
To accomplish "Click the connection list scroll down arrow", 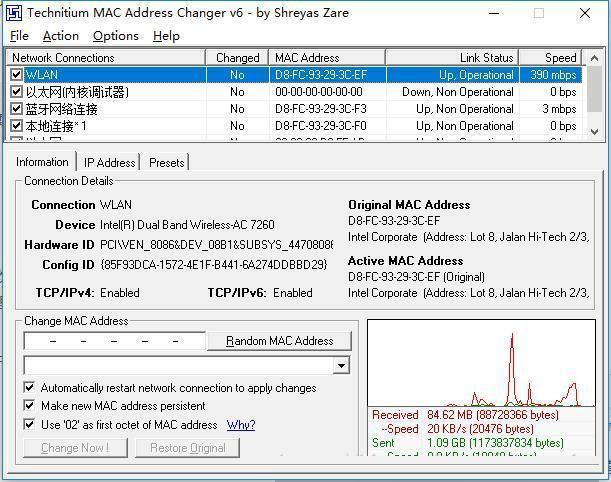I will pyautogui.click(x=594, y=131).
